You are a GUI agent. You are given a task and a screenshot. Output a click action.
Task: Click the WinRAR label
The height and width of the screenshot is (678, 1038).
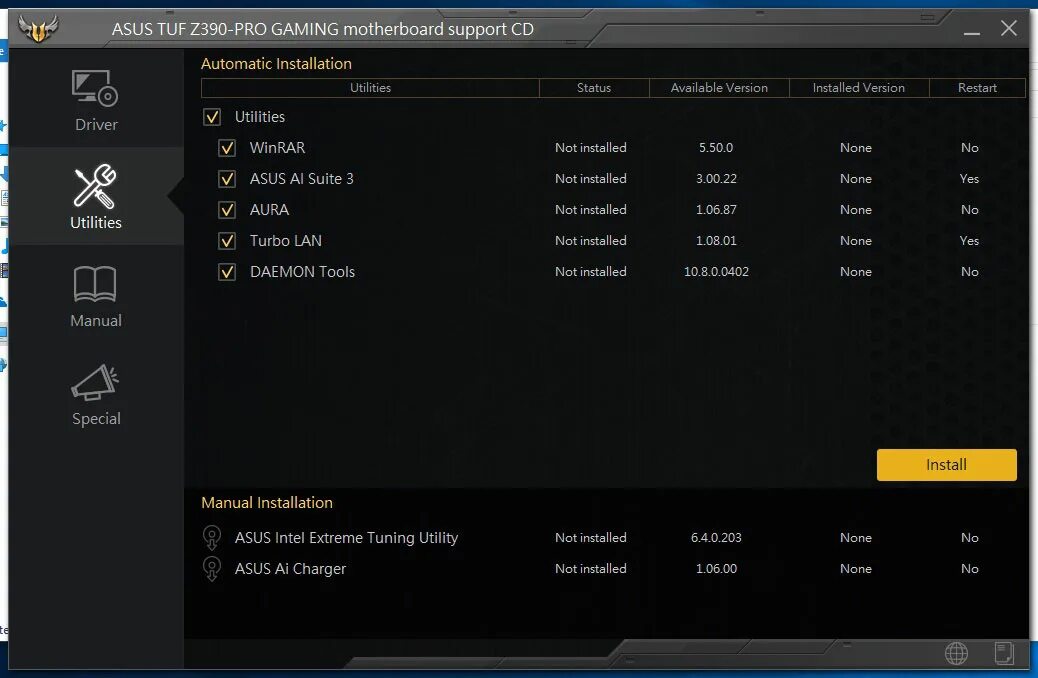tap(277, 148)
